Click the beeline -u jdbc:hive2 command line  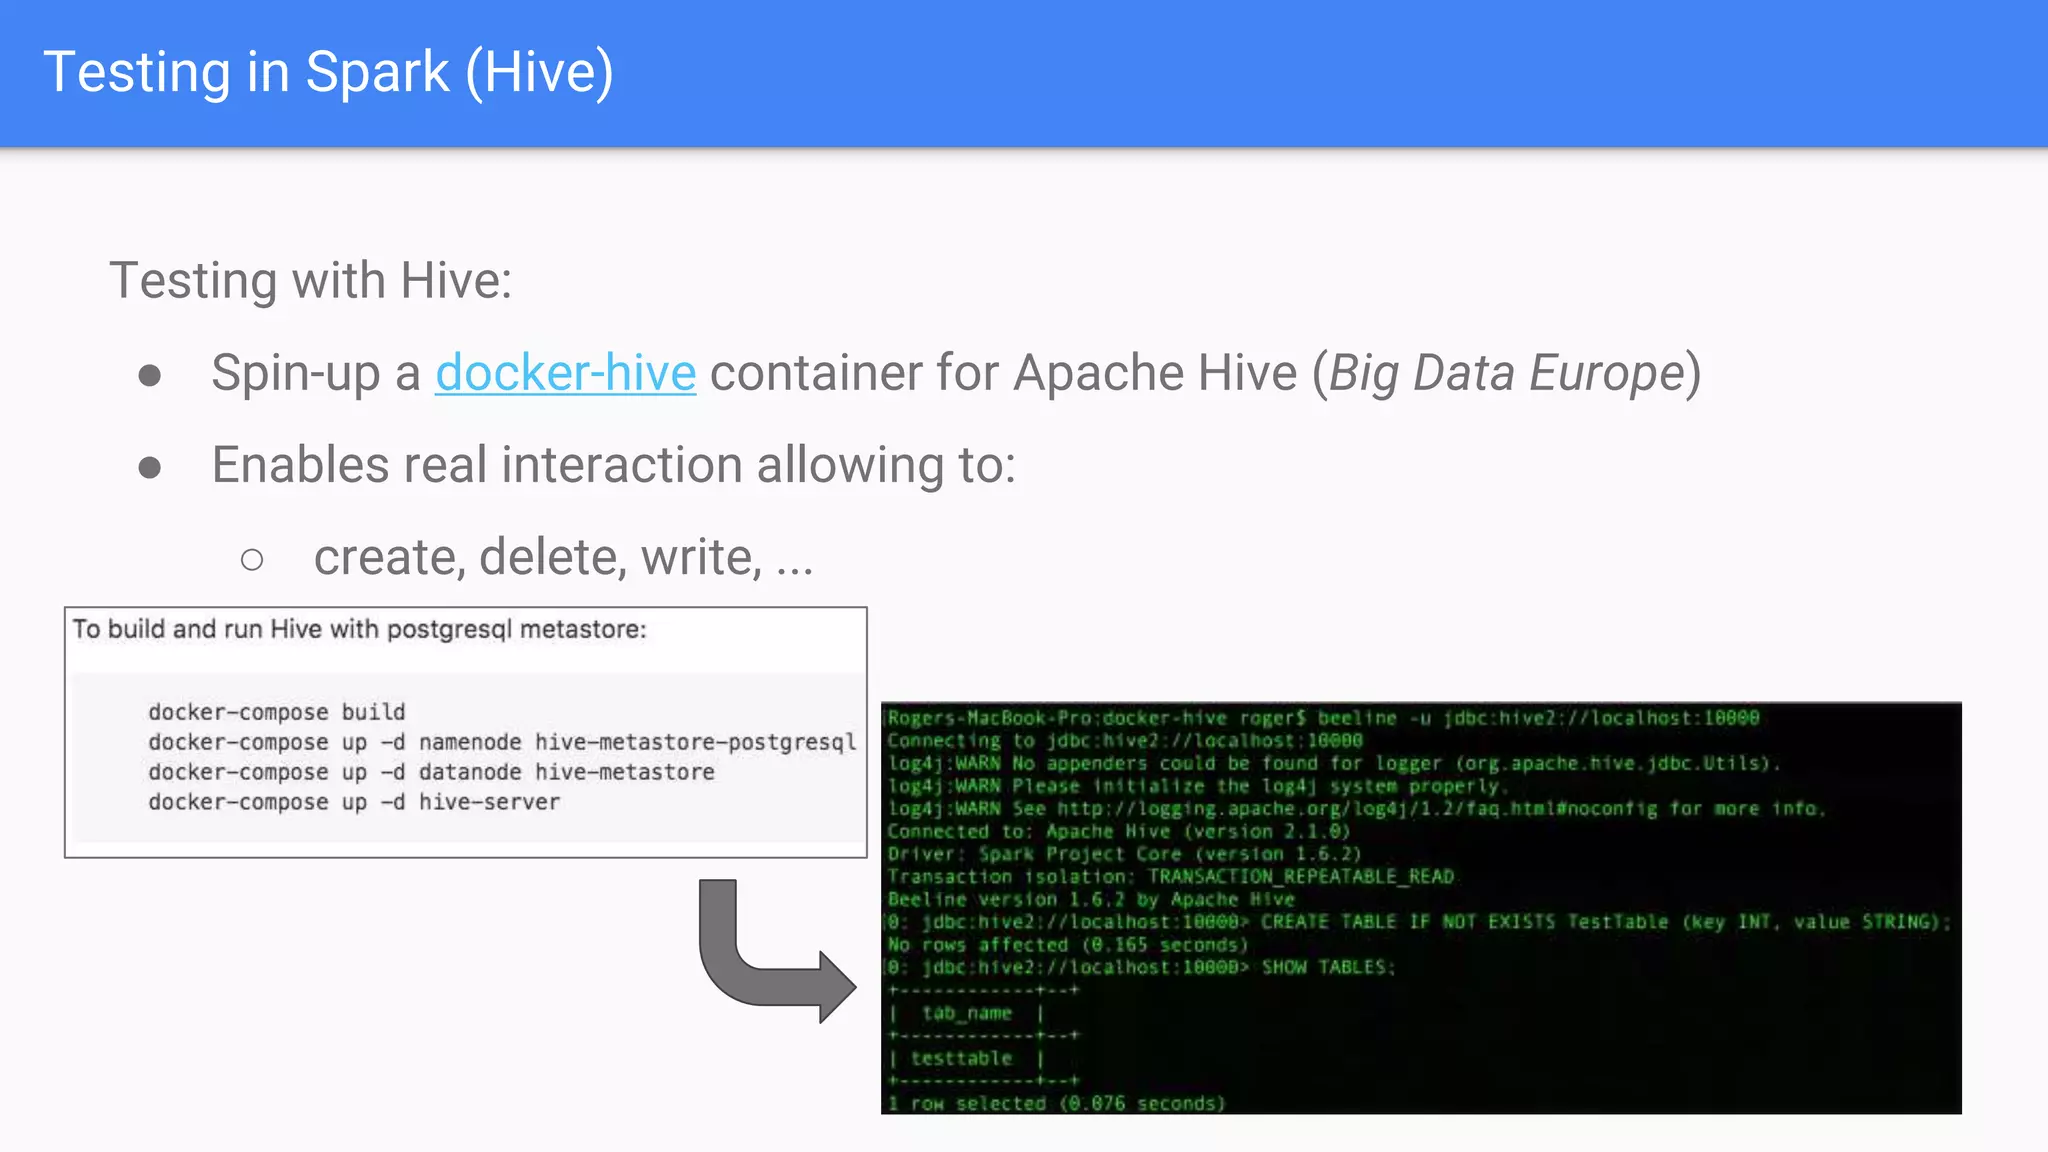pos(1323,718)
